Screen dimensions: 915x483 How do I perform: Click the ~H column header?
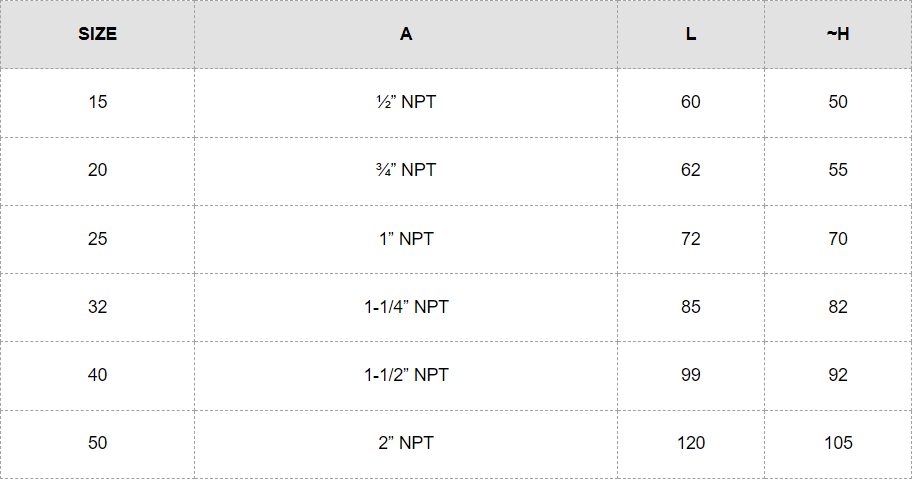(837, 34)
